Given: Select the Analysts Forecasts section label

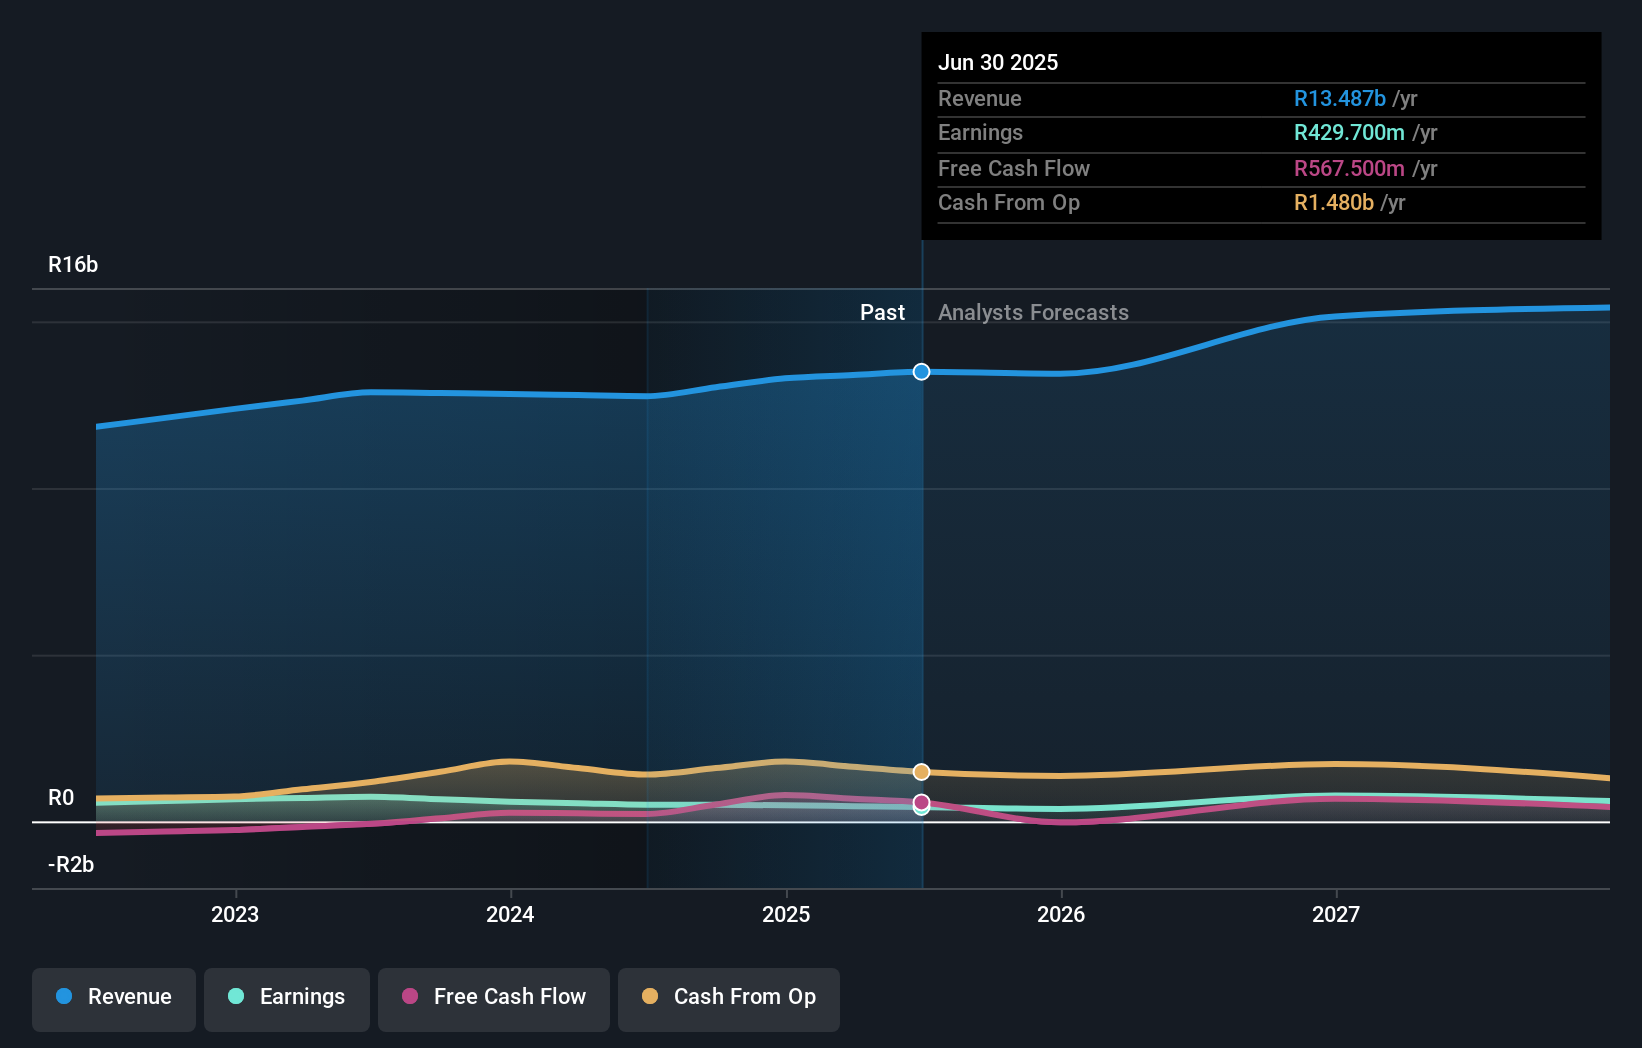Looking at the screenshot, I should (1033, 312).
